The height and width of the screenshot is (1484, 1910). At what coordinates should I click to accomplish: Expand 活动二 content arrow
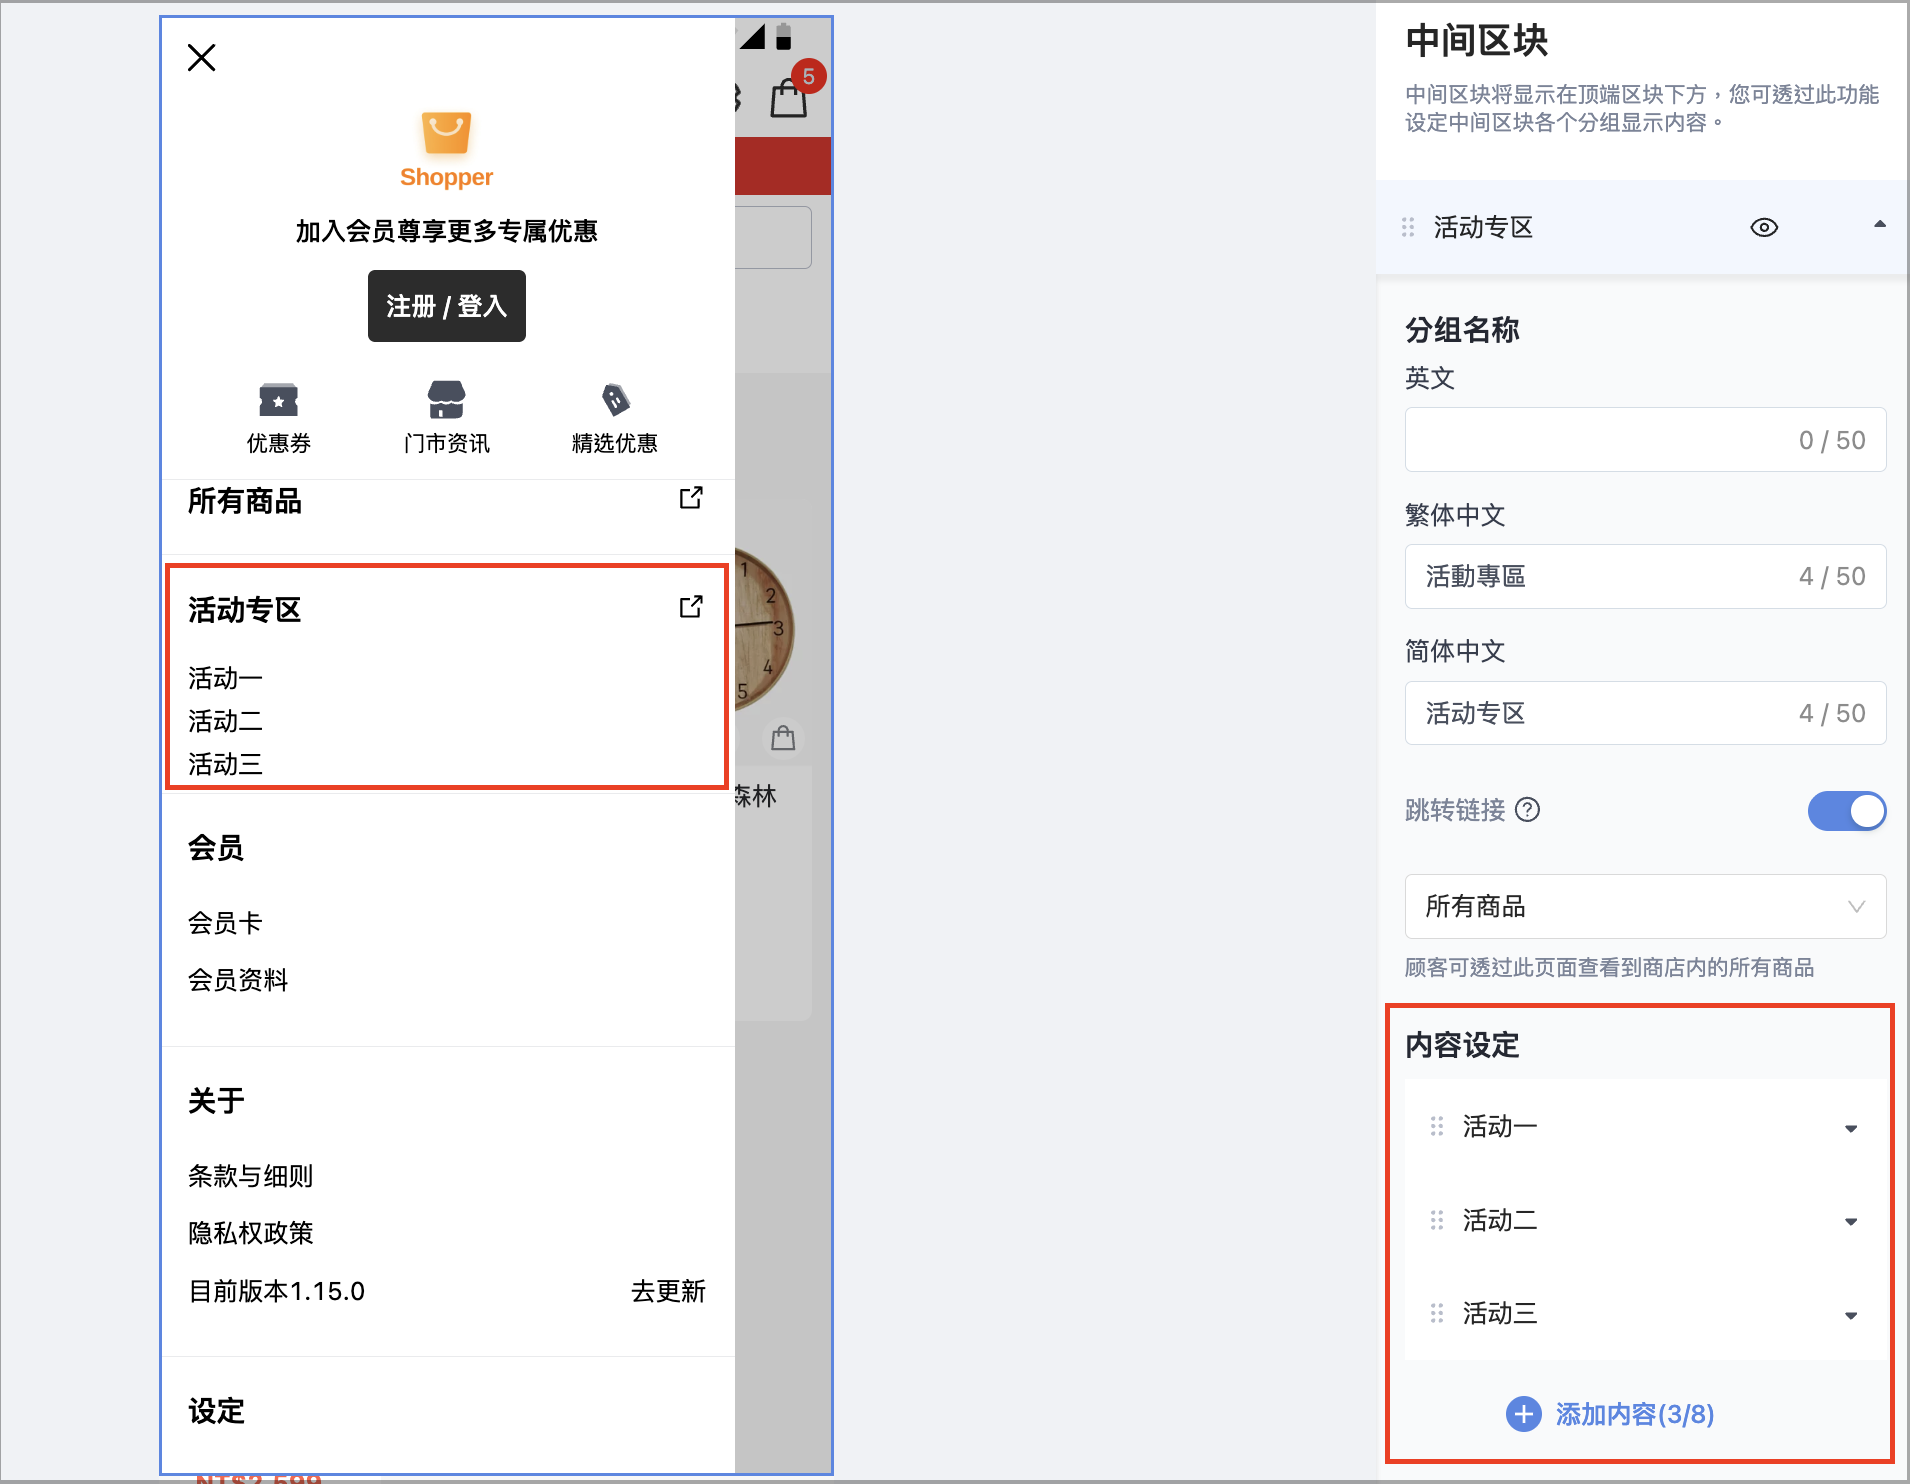1851,1222
